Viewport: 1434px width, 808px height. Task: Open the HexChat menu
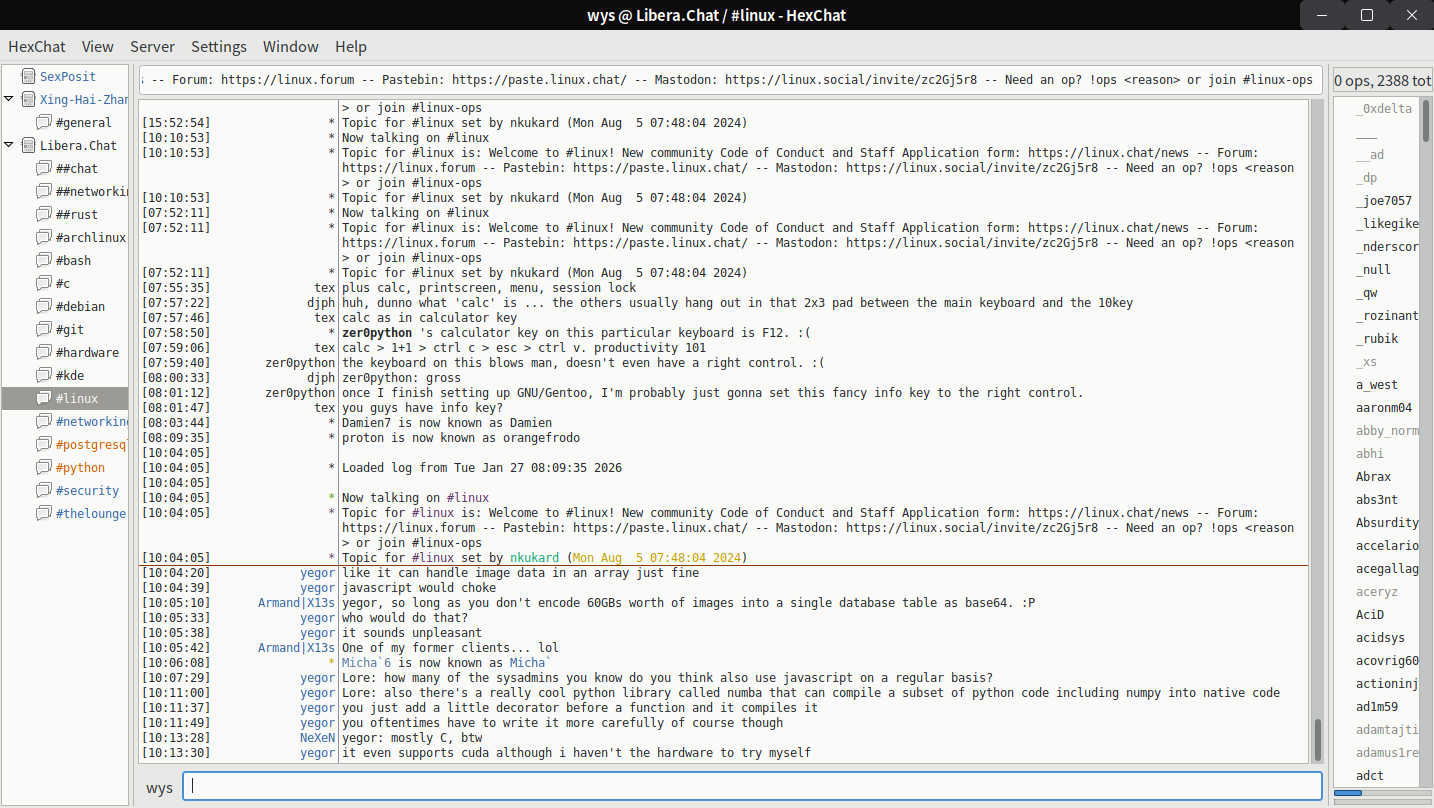pos(37,47)
